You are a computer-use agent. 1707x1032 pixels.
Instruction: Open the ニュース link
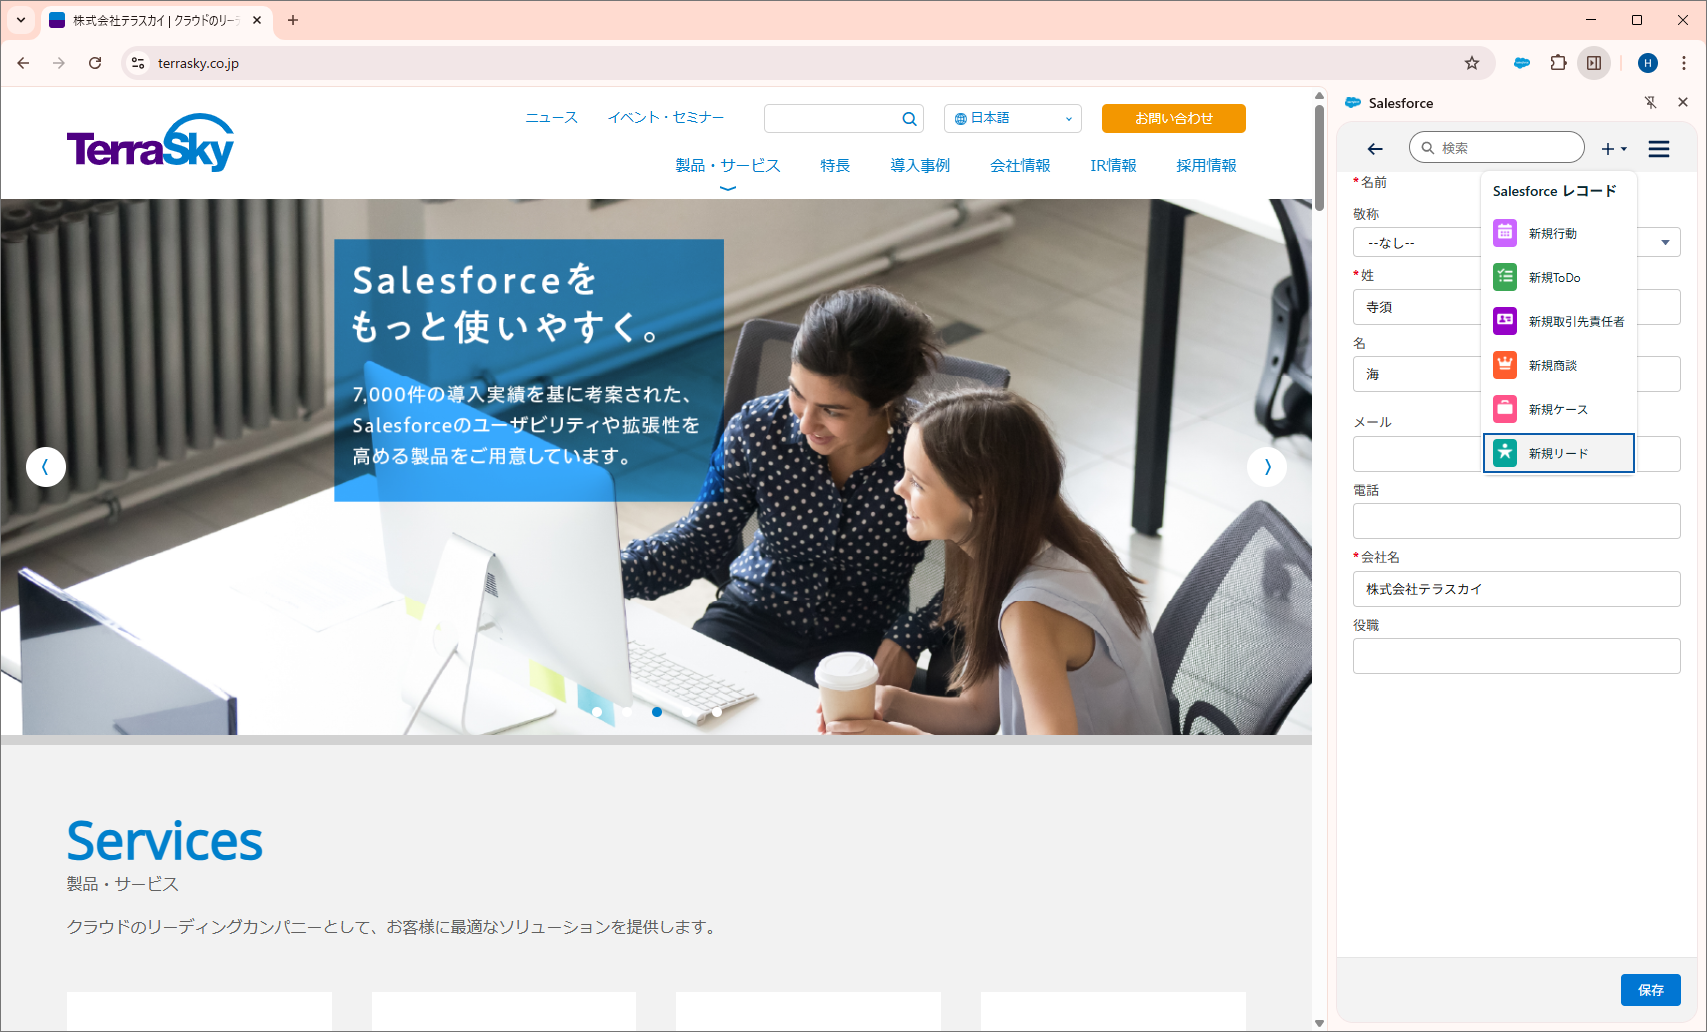pyautogui.click(x=552, y=117)
